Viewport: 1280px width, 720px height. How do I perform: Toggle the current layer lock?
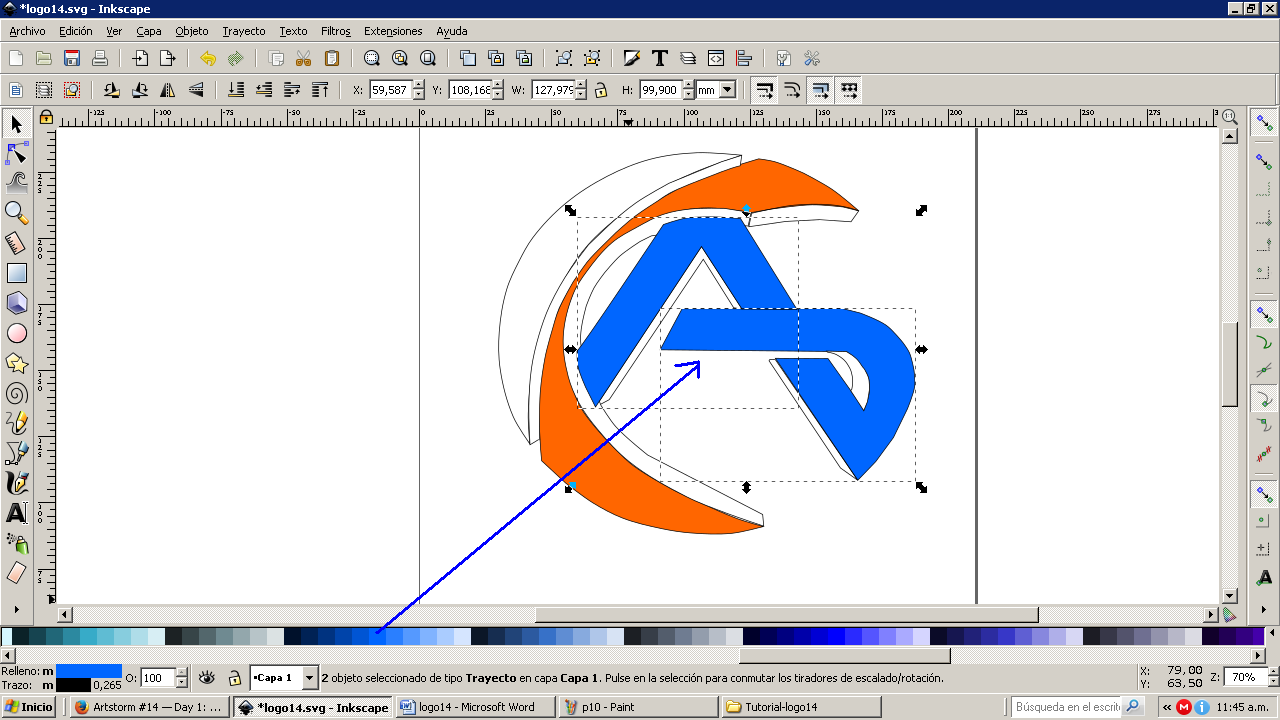(234, 678)
